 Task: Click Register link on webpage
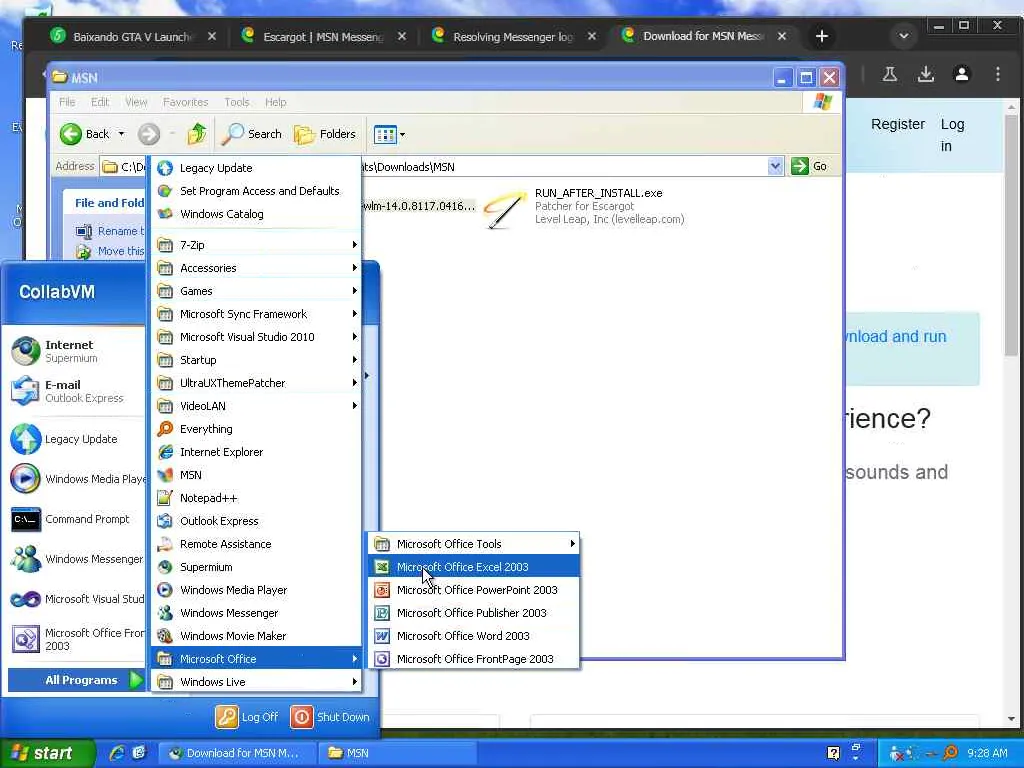898,124
